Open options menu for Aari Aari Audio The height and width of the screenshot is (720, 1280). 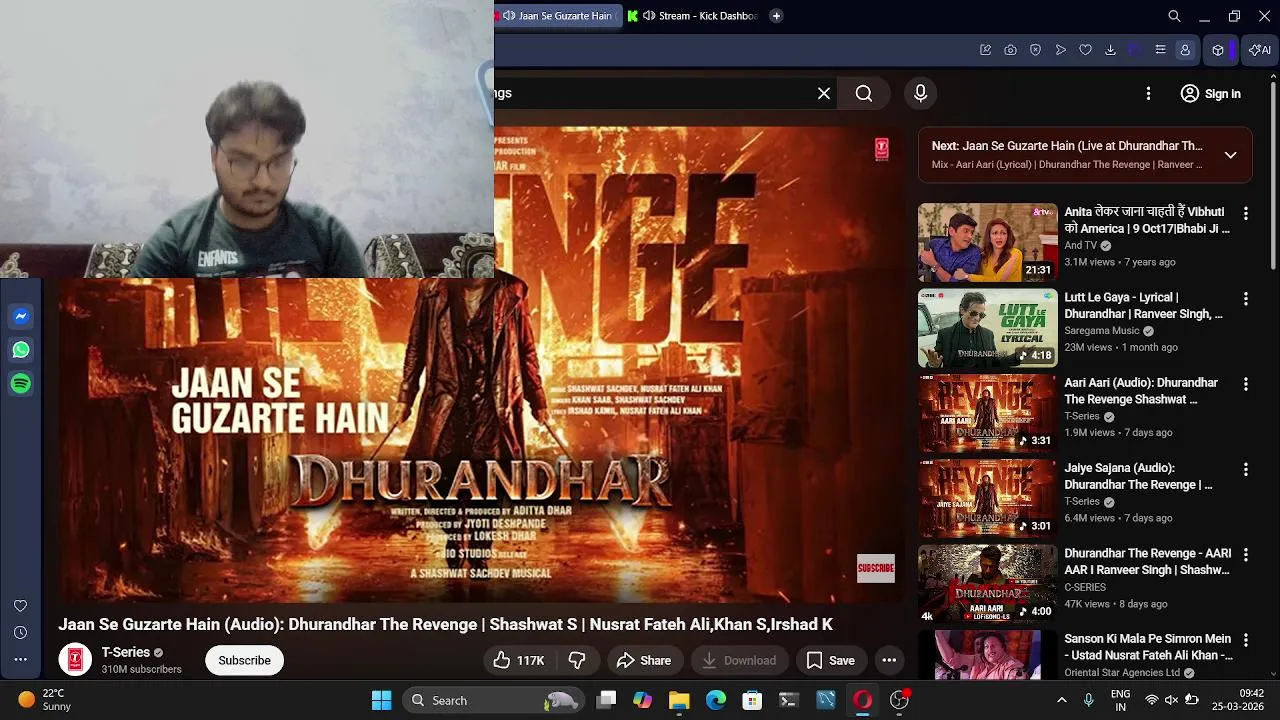1245,384
